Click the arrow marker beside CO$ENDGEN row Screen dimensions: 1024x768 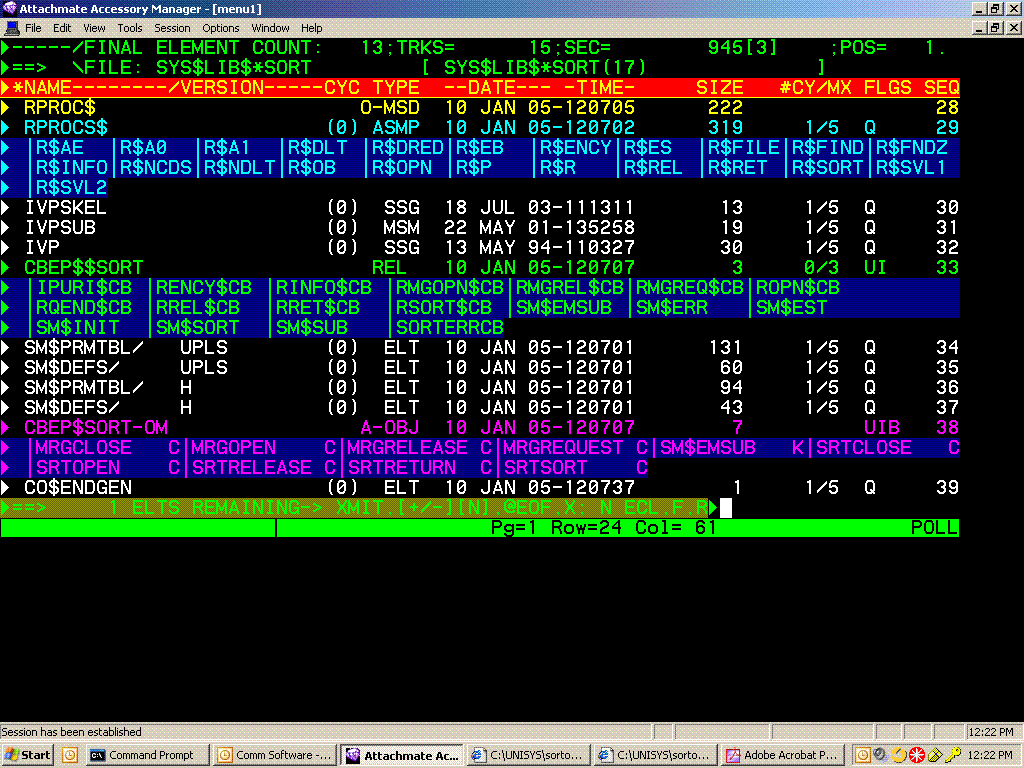pos(6,488)
